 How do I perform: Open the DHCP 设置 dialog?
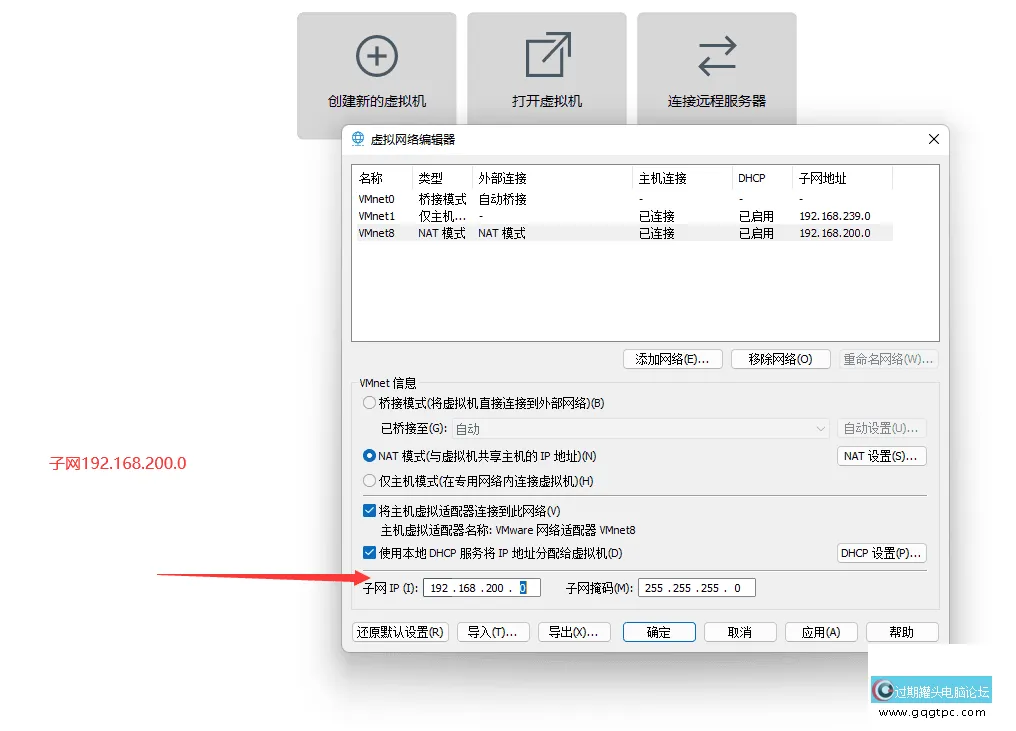point(881,553)
